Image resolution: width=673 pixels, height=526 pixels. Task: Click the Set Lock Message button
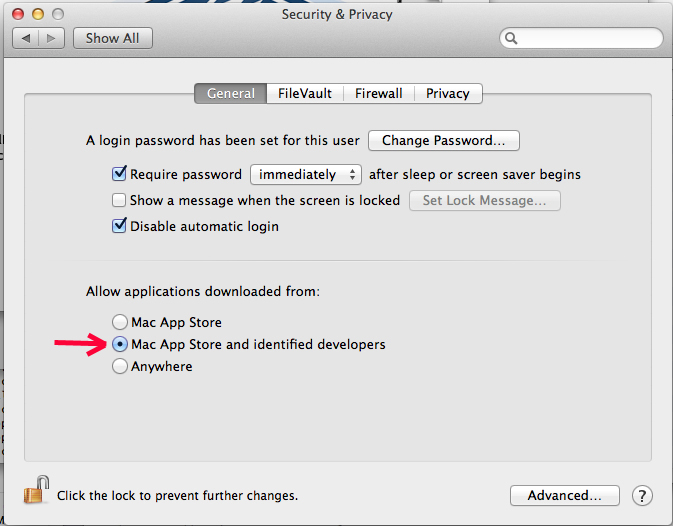[485, 200]
